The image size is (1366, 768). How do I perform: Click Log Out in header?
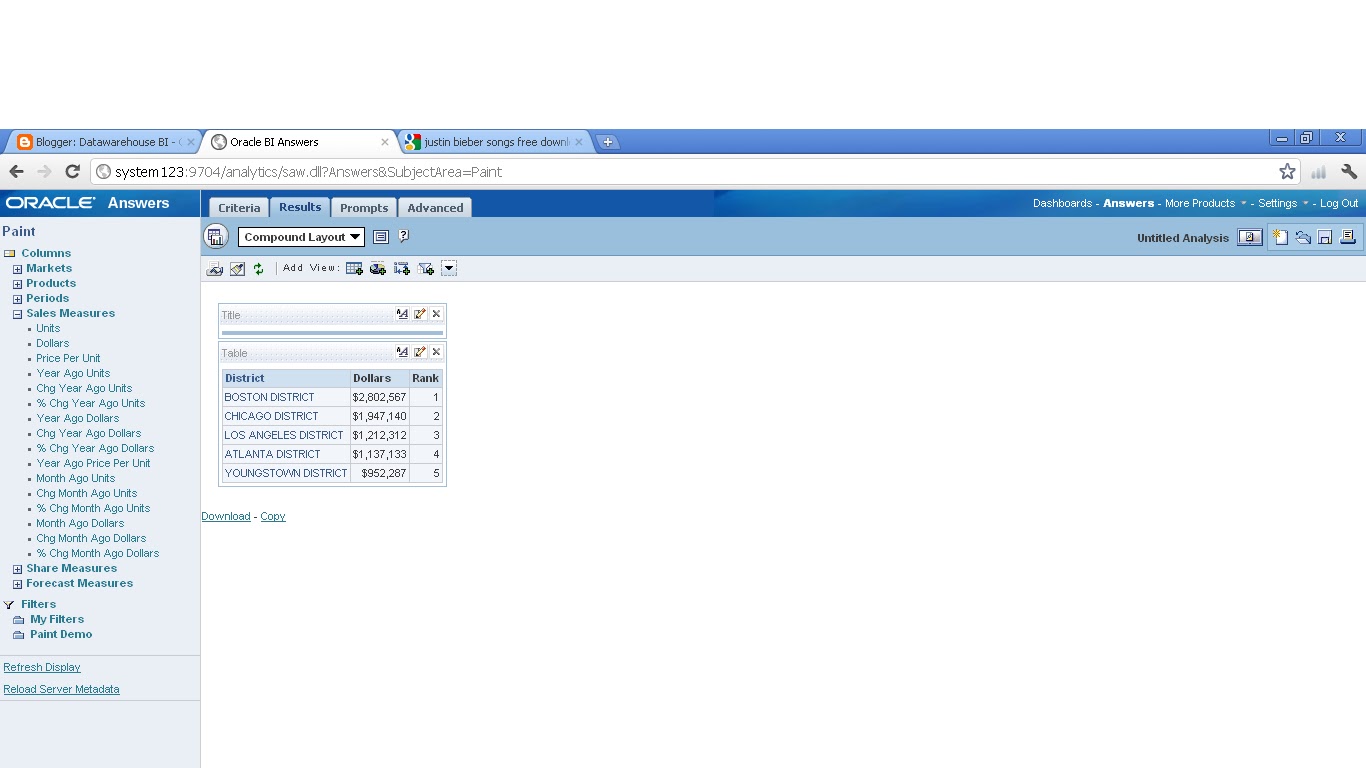click(1339, 203)
